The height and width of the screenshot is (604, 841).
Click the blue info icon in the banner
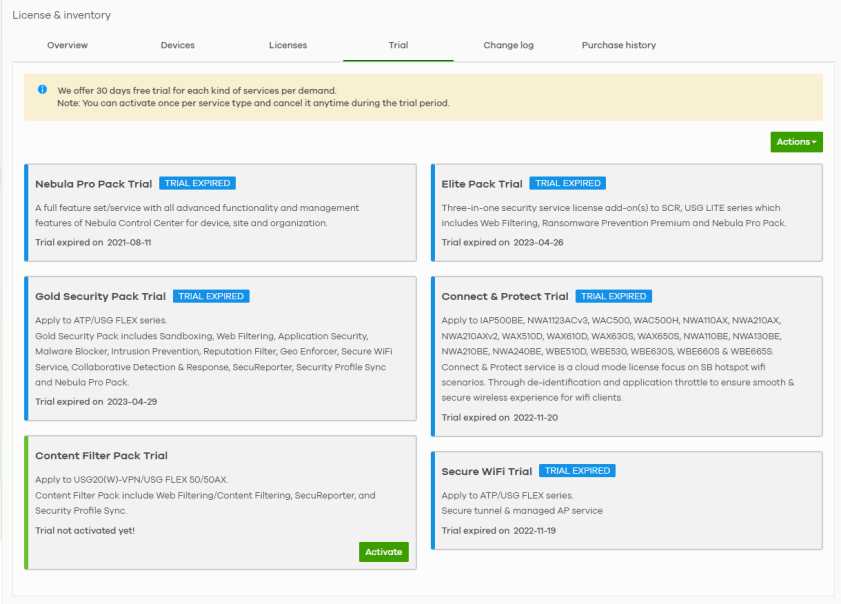(x=42, y=90)
